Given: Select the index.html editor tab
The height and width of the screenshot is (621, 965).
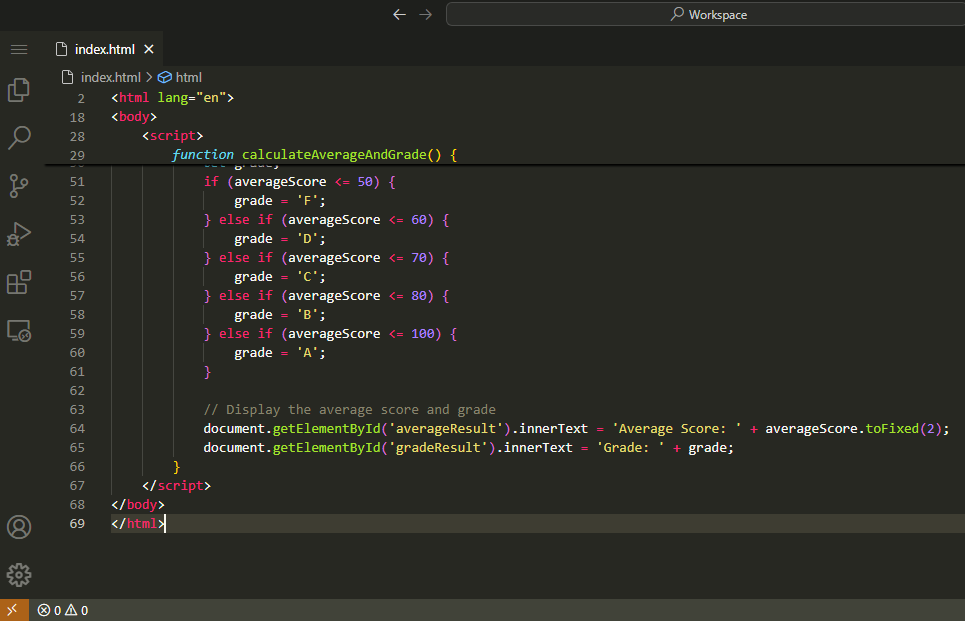Looking at the screenshot, I should [x=104, y=49].
